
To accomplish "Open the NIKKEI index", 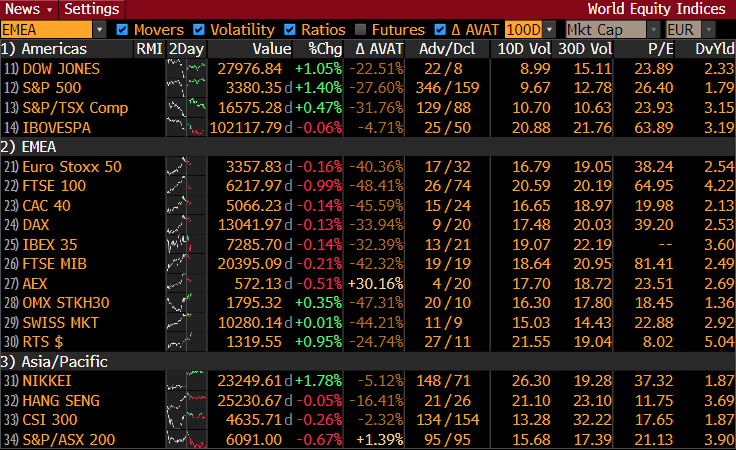I will (x=47, y=381).
